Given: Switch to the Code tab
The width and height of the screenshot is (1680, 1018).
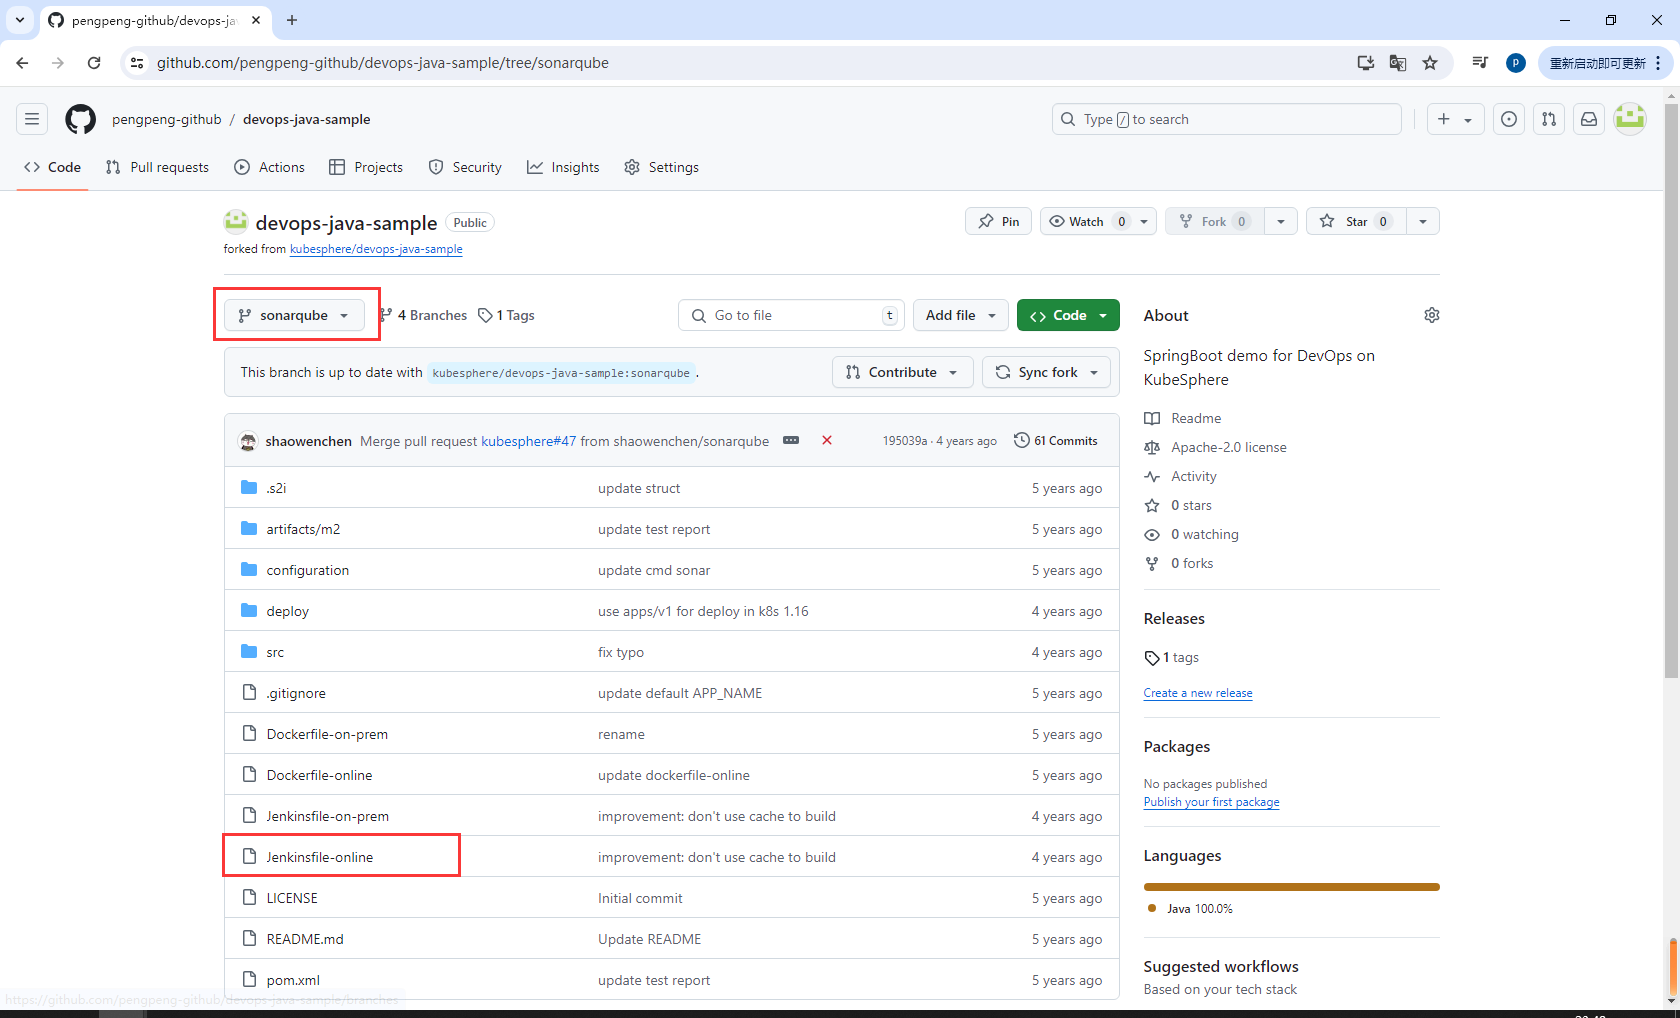Looking at the screenshot, I should (x=52, y=167).
